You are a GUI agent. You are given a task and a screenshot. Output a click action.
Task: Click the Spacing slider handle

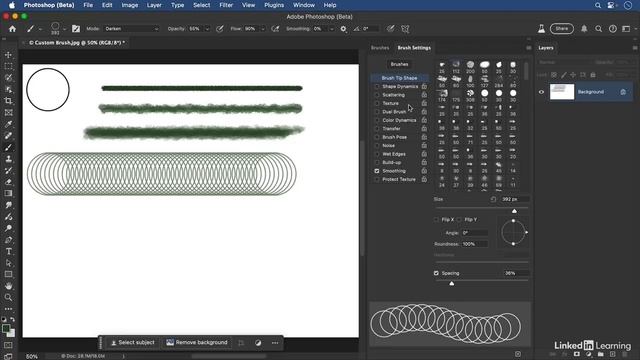(x=451, y=283)
